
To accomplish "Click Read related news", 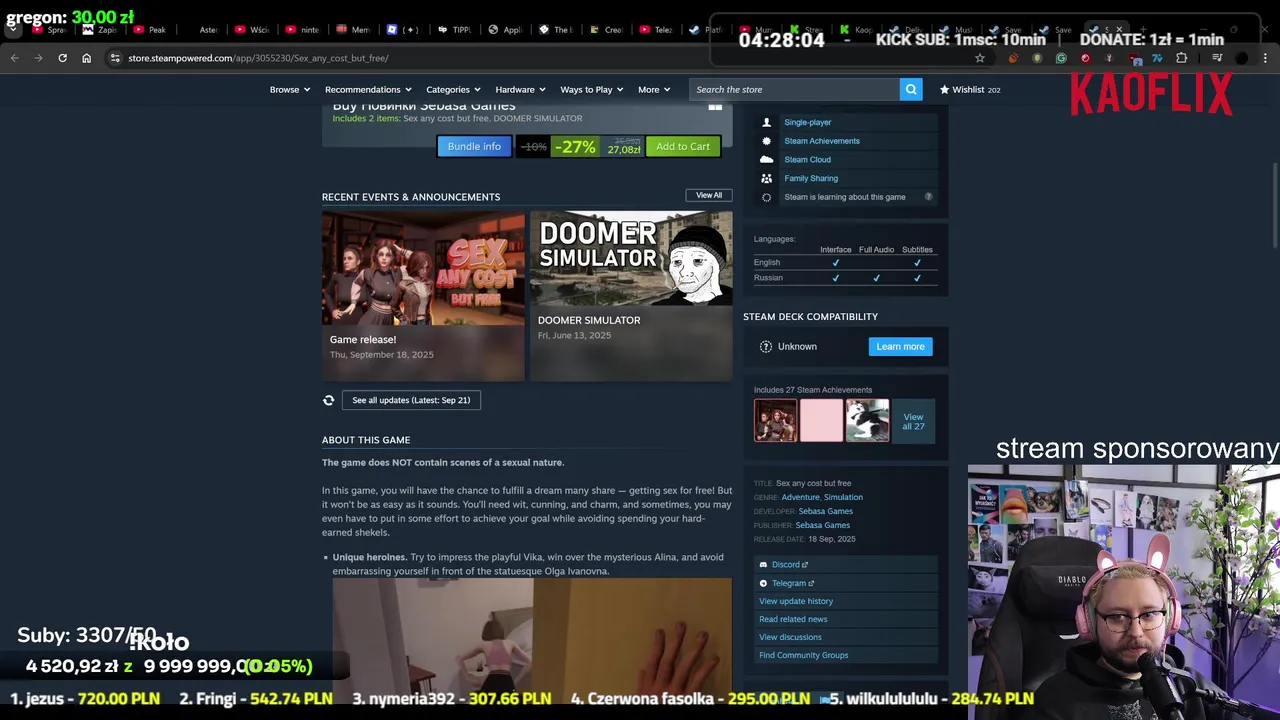I will click(x=793, y=619).
